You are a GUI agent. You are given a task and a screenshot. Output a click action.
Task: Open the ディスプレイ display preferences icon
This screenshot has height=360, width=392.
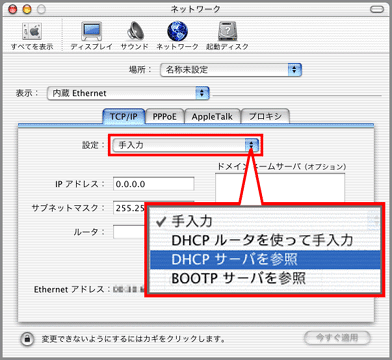click(x=91, y=32)
